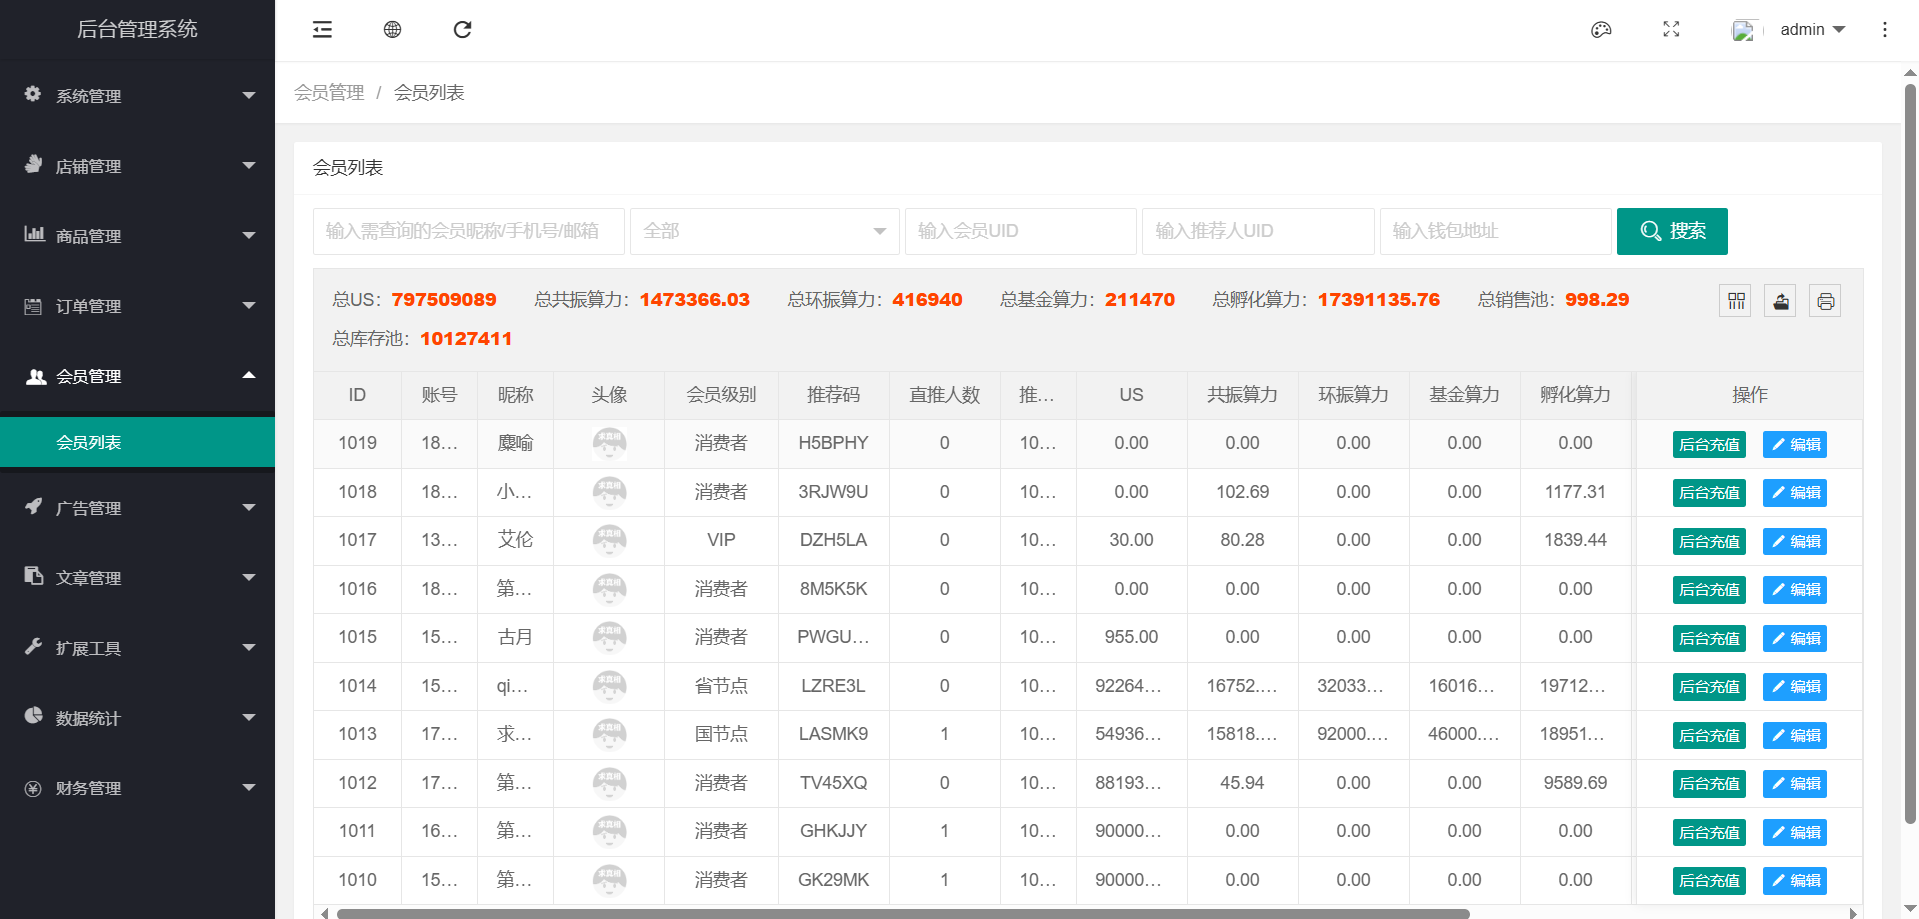Open the three-dot more options menu
This screenshot has width=1919, height=919.
(1884, 30)
